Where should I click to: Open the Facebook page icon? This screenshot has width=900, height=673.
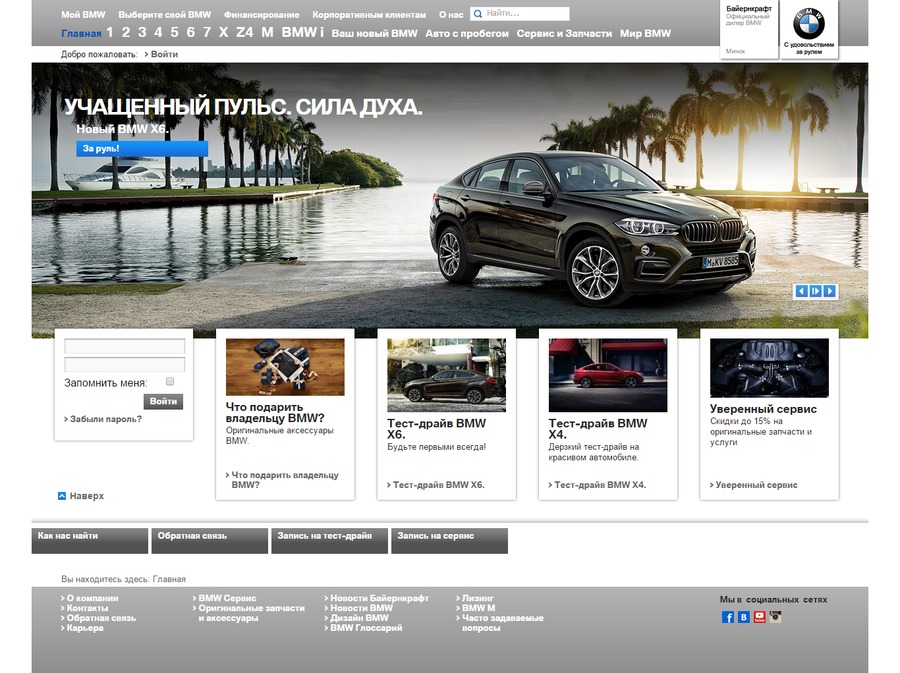(727, 617)
